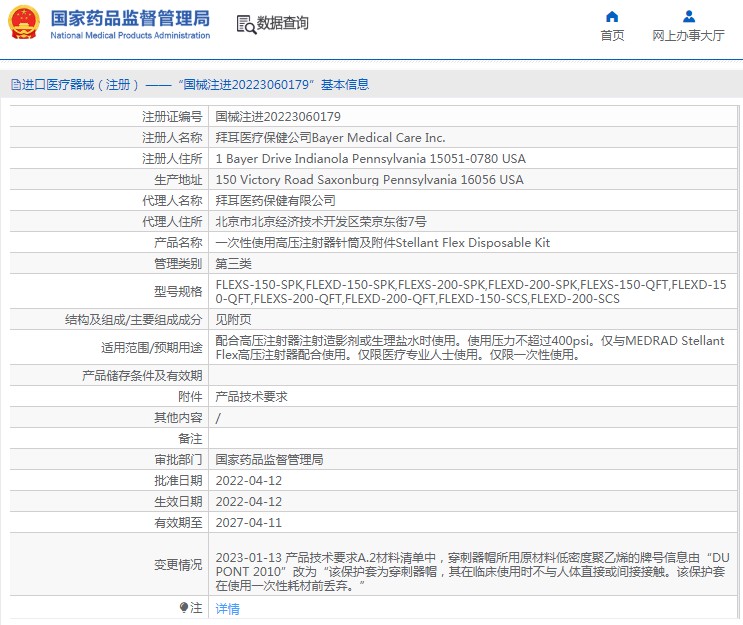Click 适用范围/预期用途 label
The width and height of the screenshot is (743, 625).
click(x=152, y=347)
